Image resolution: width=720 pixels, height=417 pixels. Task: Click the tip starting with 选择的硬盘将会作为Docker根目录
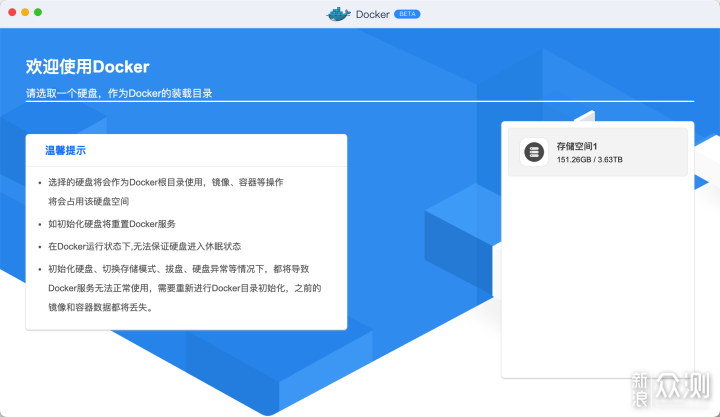pyautogui.click(x=166, y=192)
